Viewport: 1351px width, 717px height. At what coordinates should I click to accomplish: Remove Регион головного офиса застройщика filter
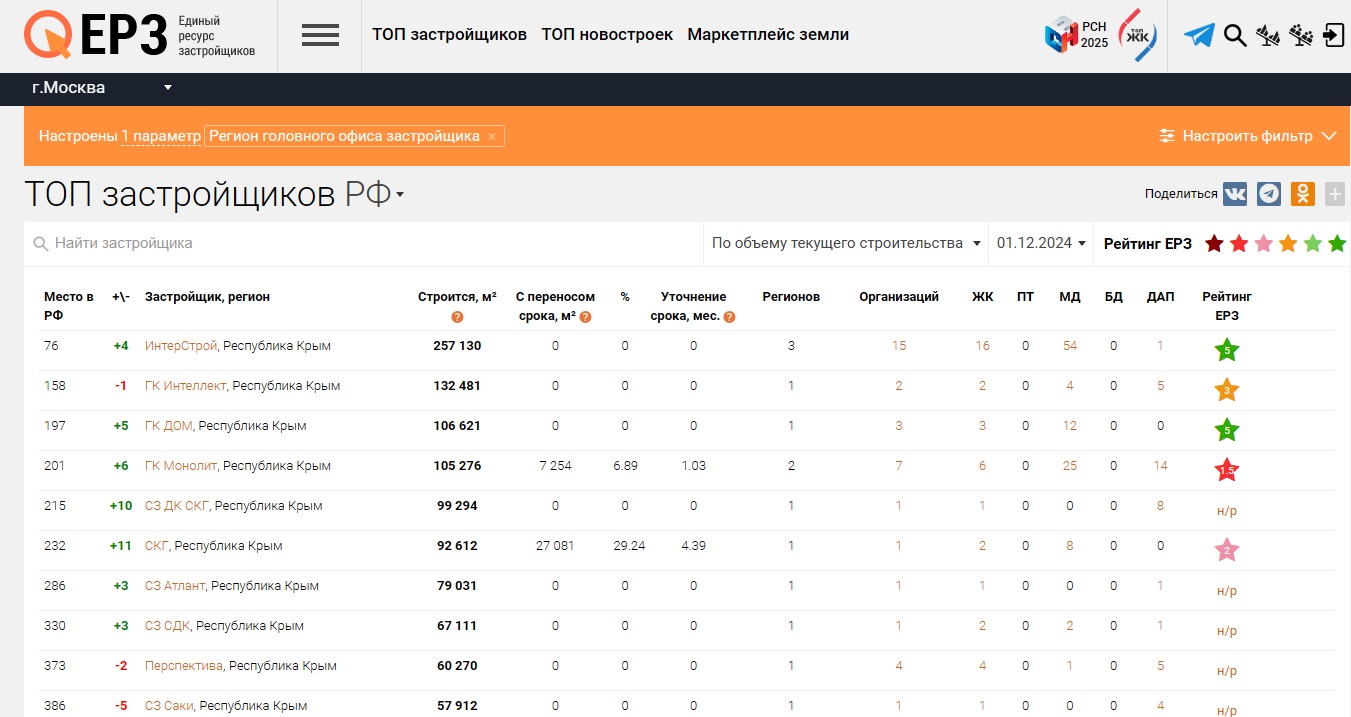pyautogui.click(x=492, y=137)
